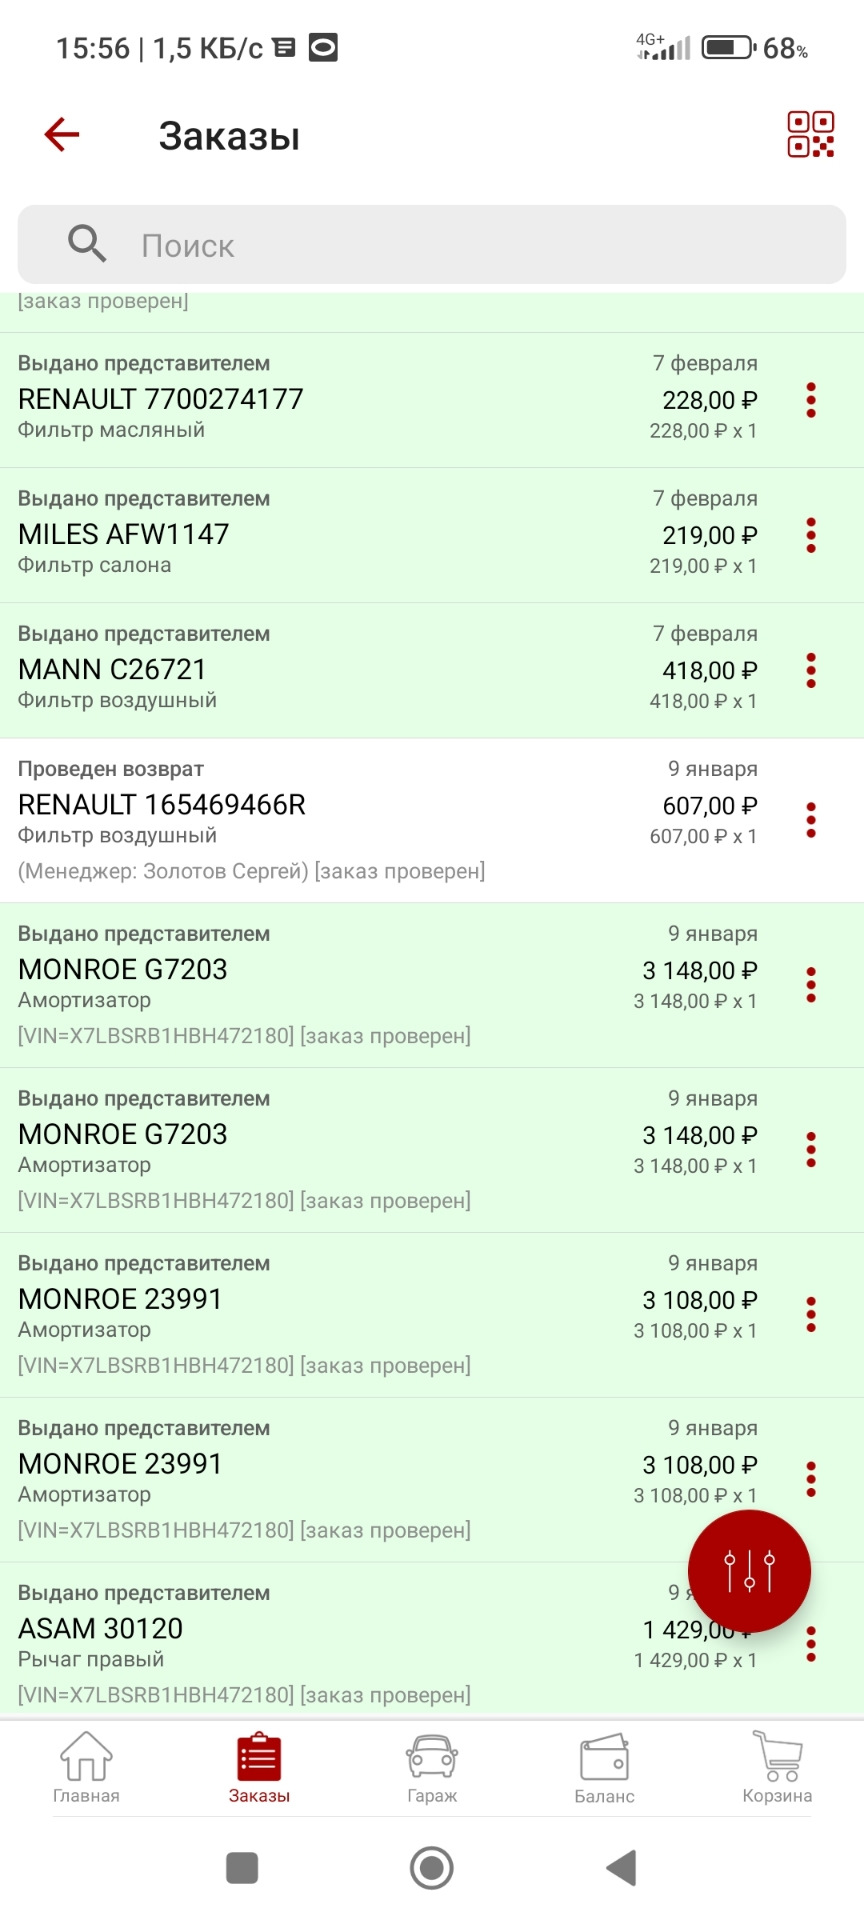Tap the red back arrow
Image resolution: width=864 pixels, height=1920 pixels.
tap(62, 134)
